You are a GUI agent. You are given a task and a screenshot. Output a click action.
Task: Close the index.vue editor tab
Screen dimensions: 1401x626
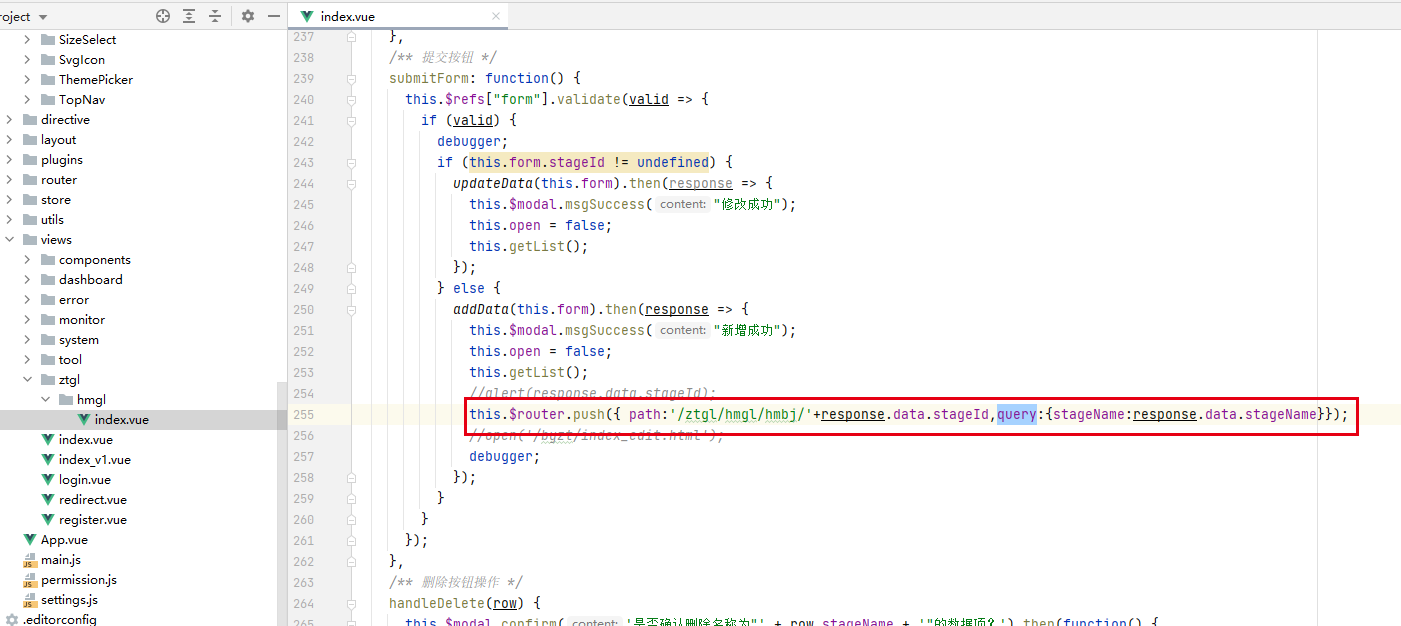[496, 16]
